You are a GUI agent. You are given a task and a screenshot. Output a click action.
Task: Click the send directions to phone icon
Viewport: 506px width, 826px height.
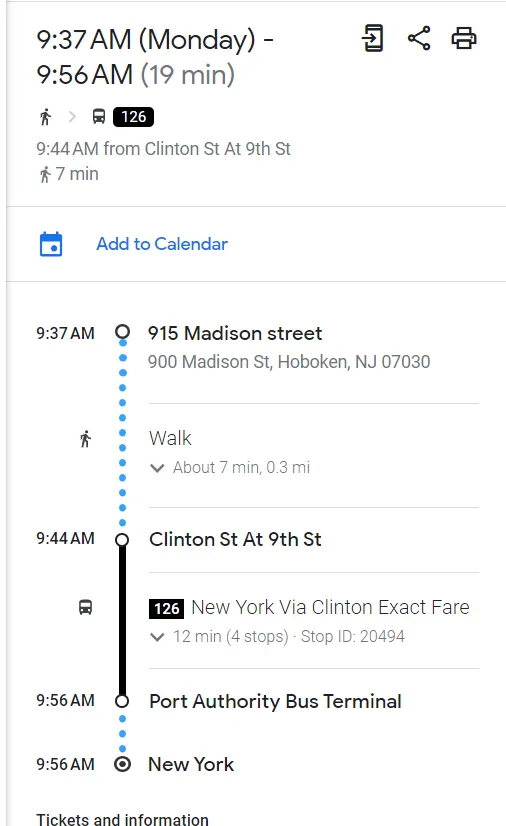click(x=373, y=38)
